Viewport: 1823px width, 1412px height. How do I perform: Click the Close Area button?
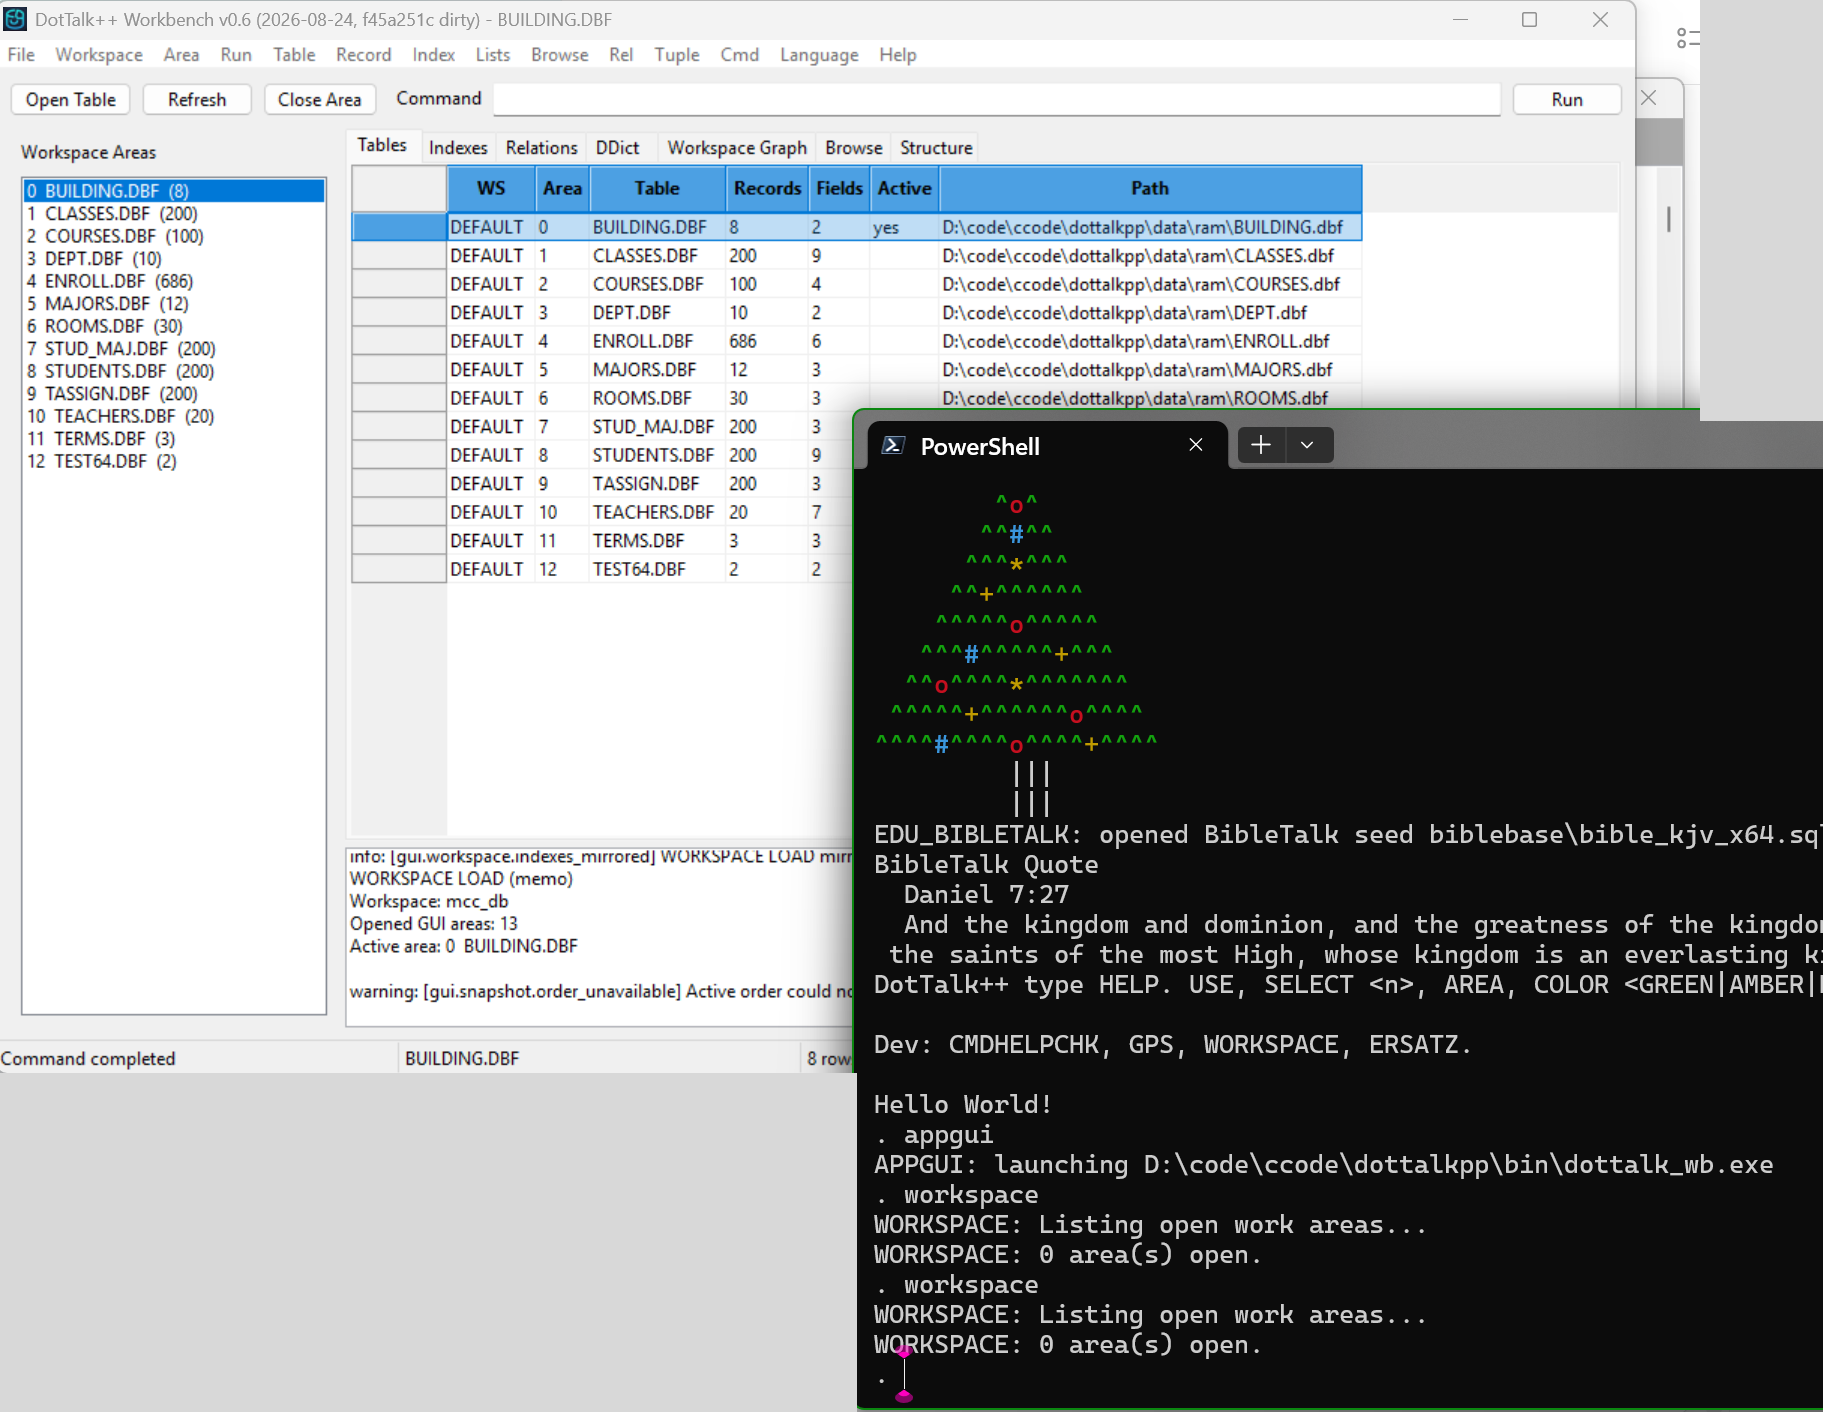click(319, 99)
